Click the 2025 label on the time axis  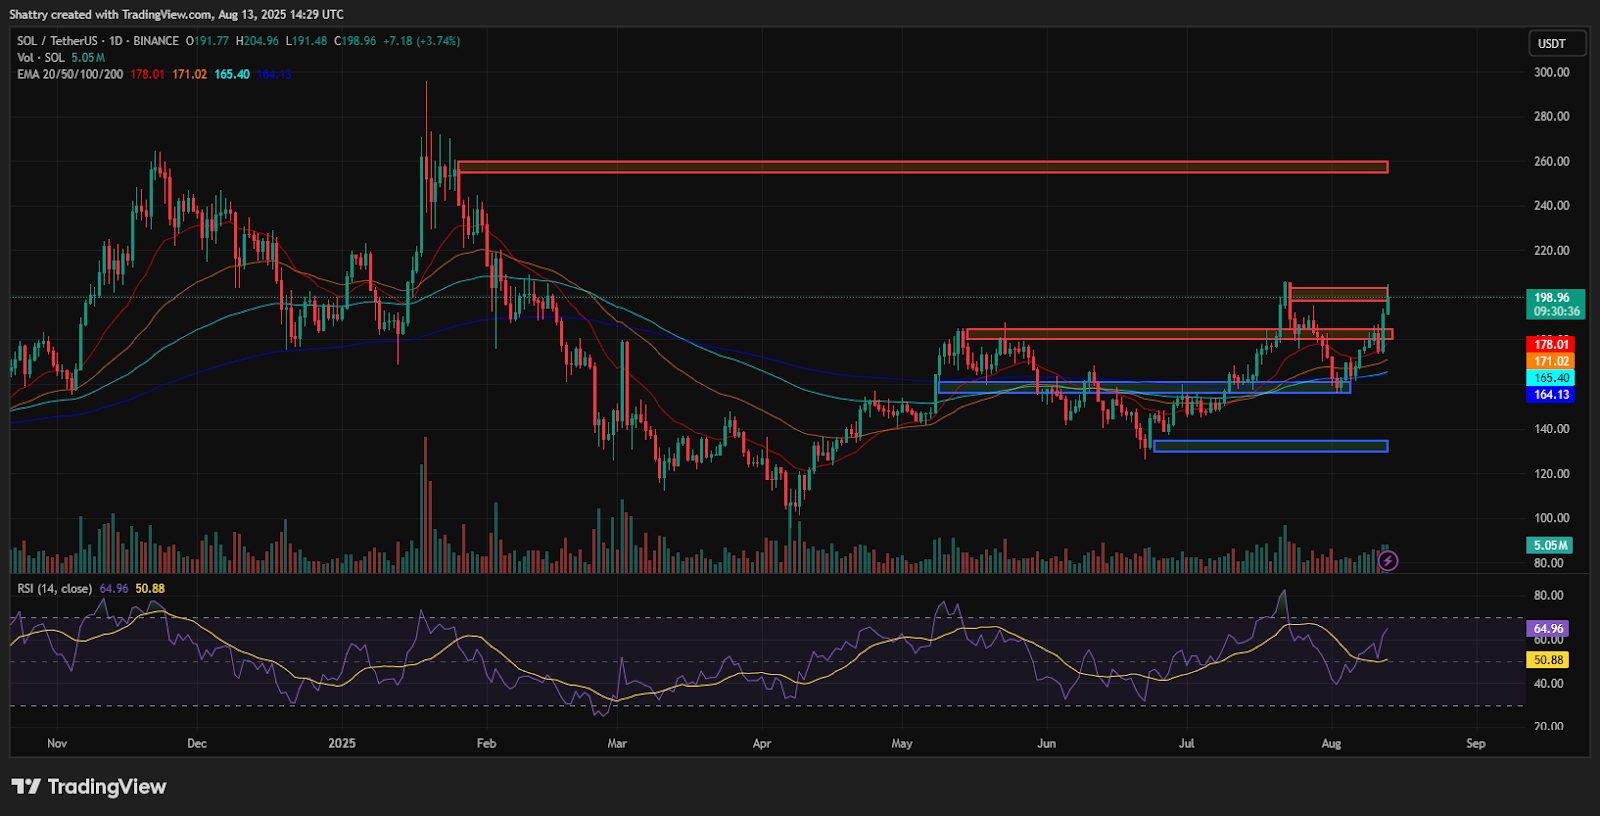pos(342,743)
